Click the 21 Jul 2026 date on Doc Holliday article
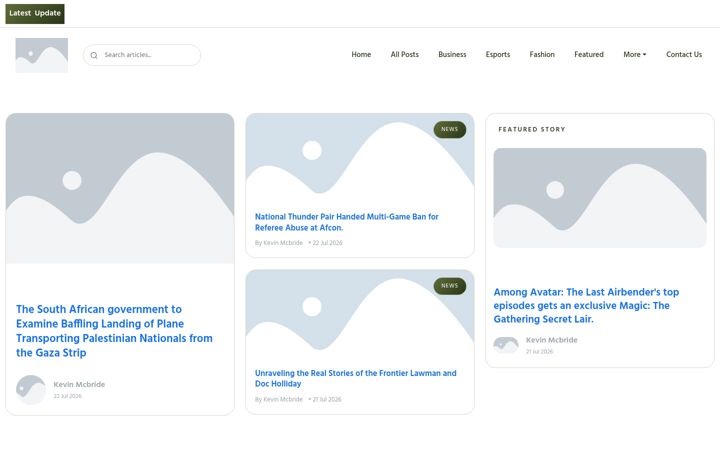720x450 pixels. point(326,399)
